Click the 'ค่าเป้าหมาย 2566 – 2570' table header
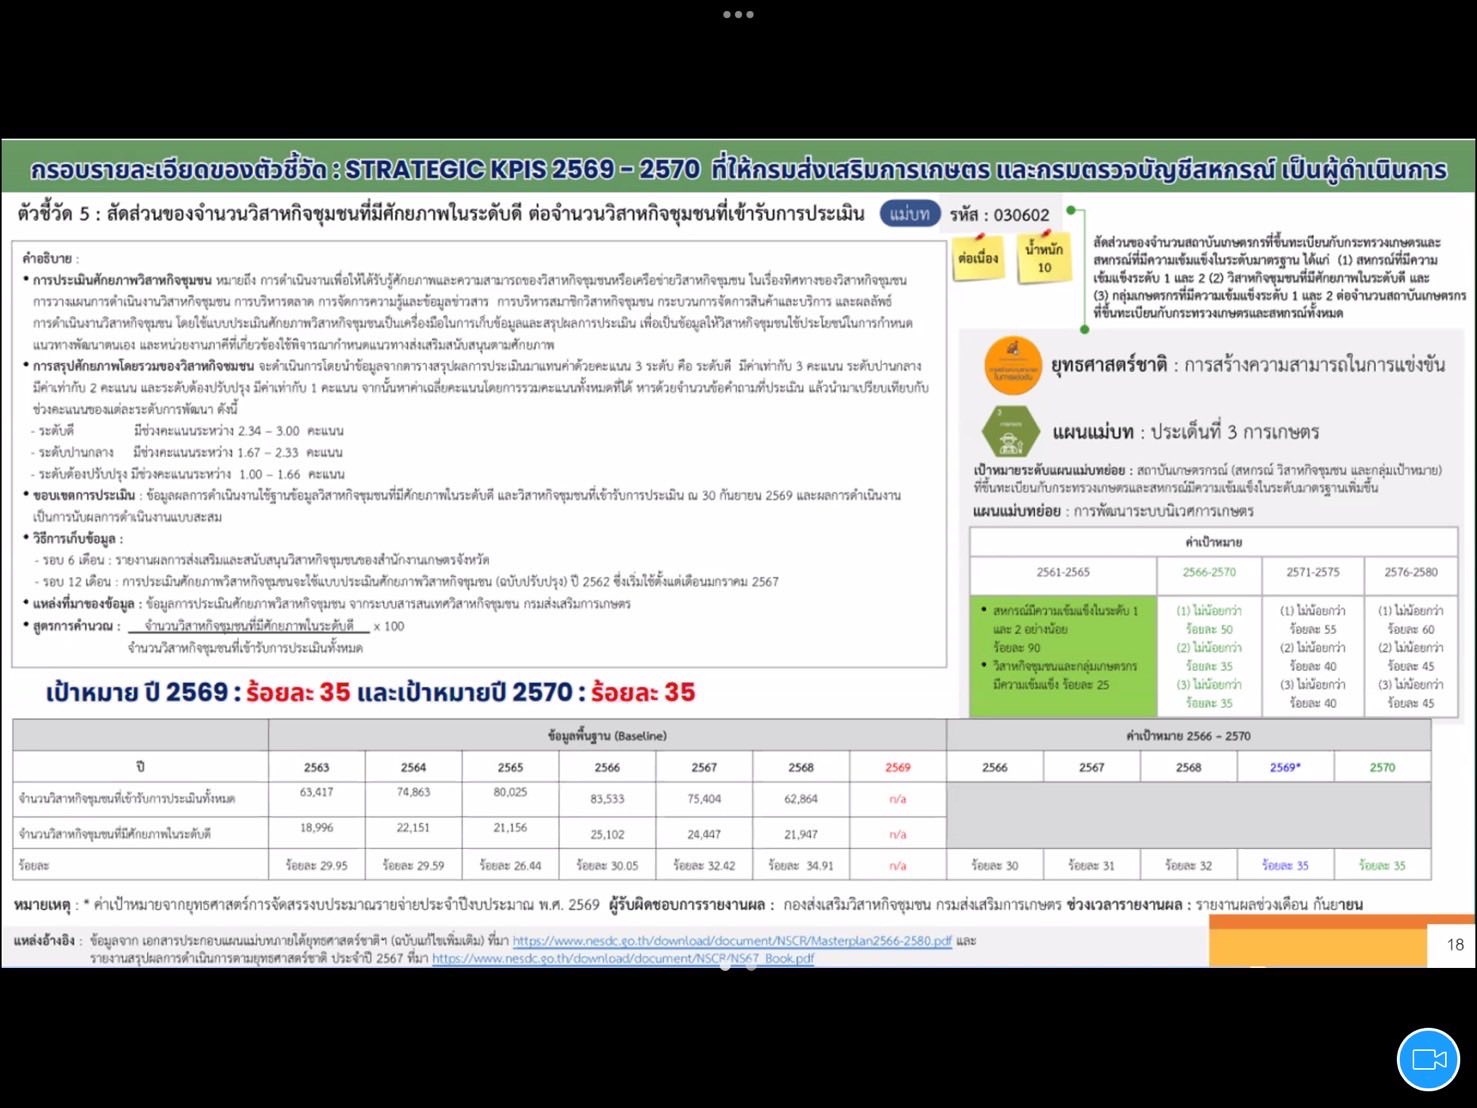The height and width of the screenshot is (1108, 1477). tap(1188, 735)
